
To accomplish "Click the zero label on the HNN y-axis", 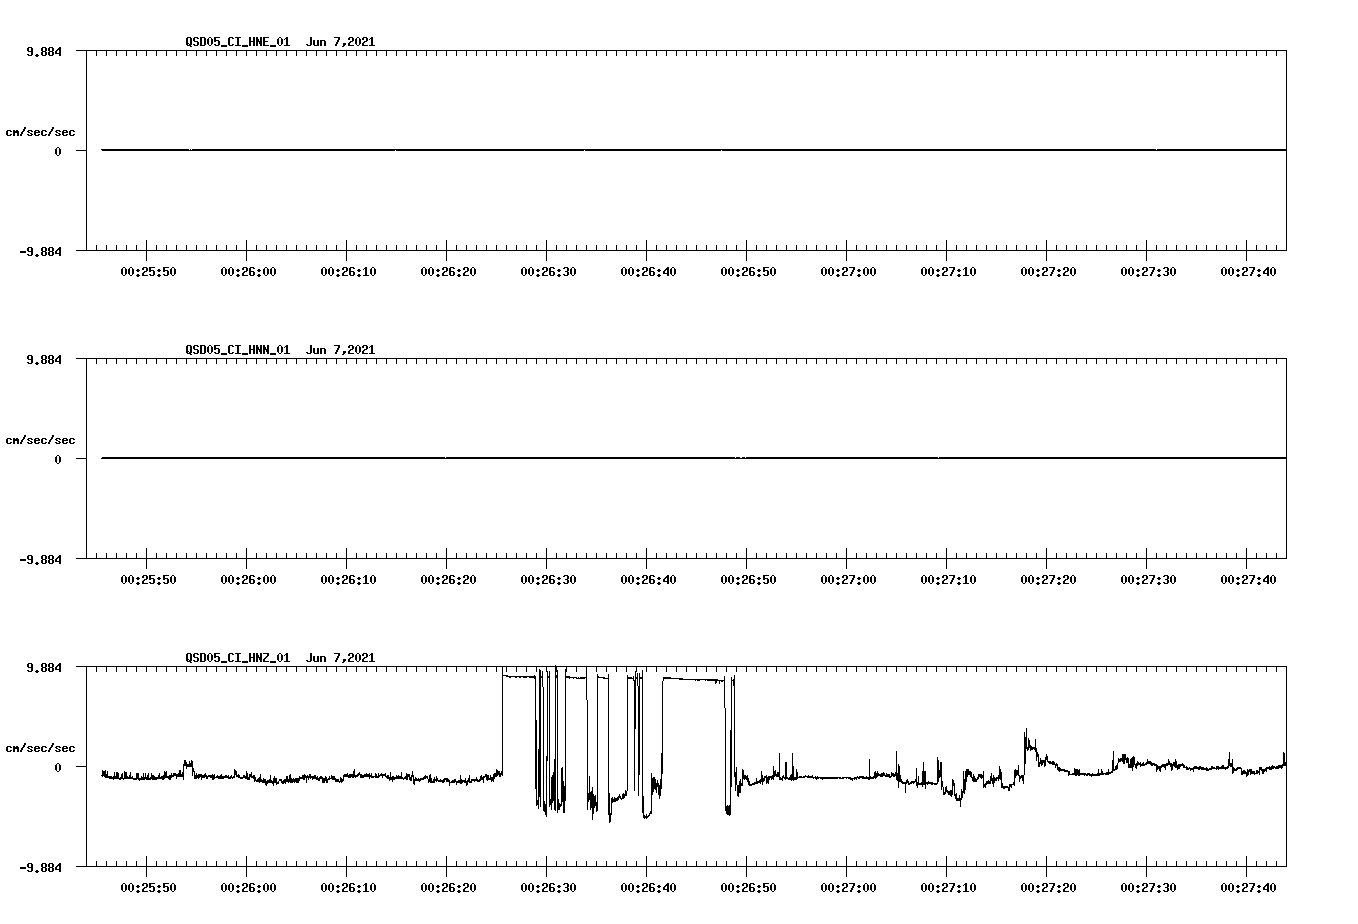I will click(x=58, y=459).
